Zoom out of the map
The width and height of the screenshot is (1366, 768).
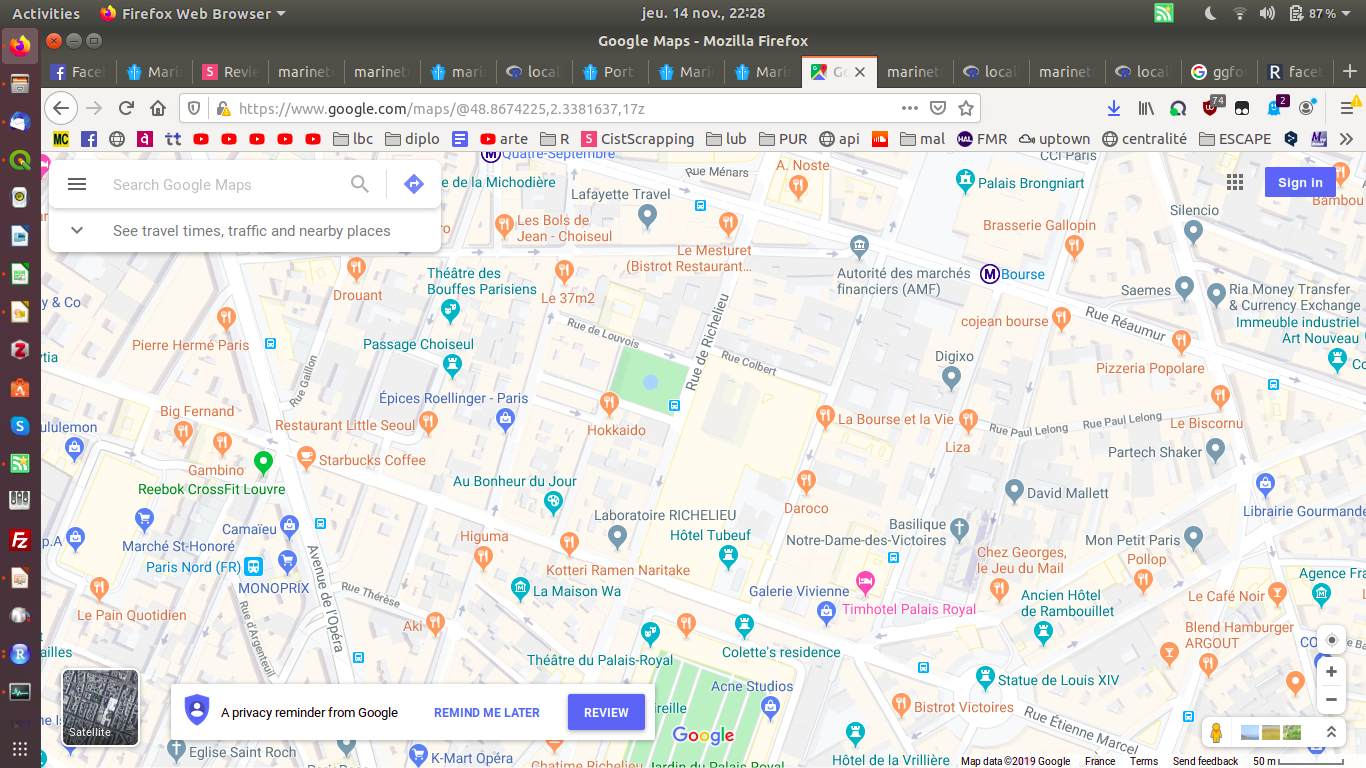click(x=1331, y=700)
